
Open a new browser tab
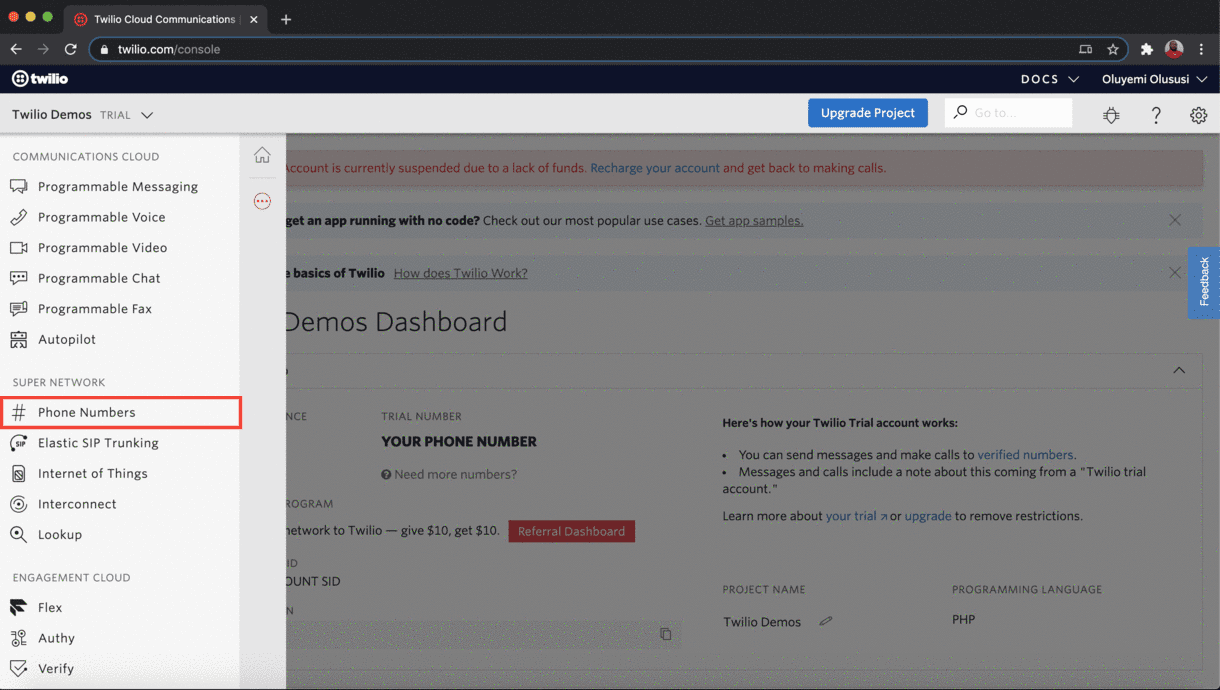(286, 19)
